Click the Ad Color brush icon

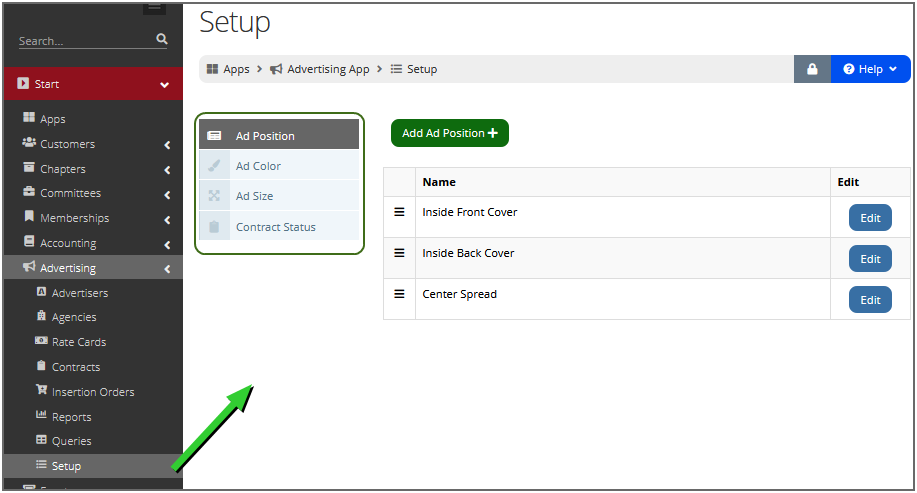[214, 166]
